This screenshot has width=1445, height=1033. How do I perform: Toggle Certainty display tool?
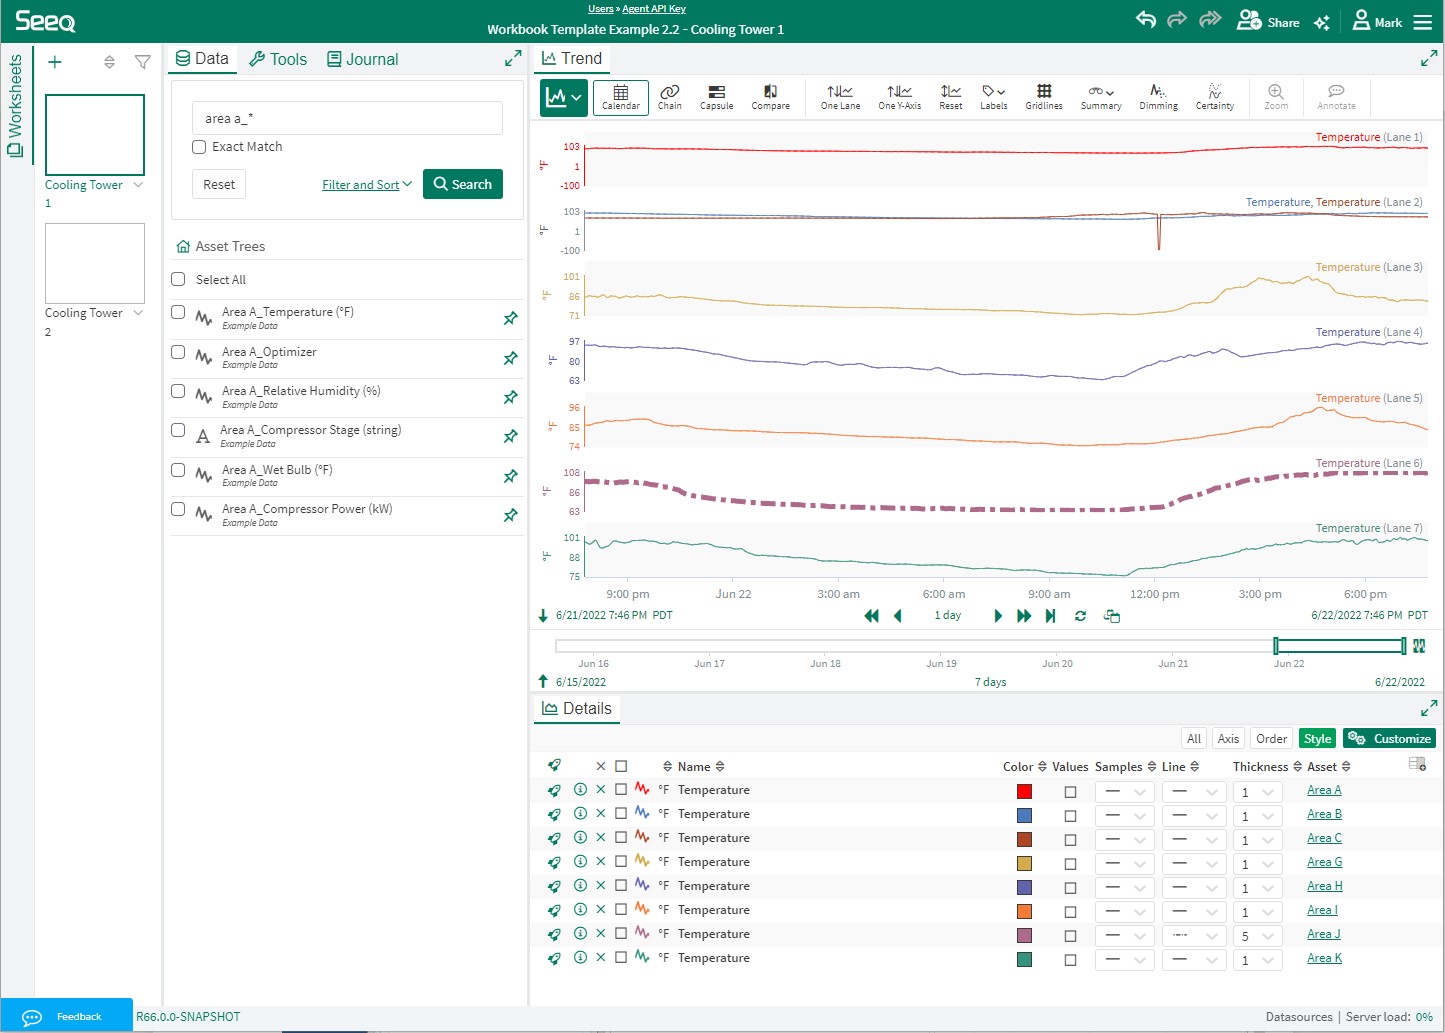click(1214, 97)
